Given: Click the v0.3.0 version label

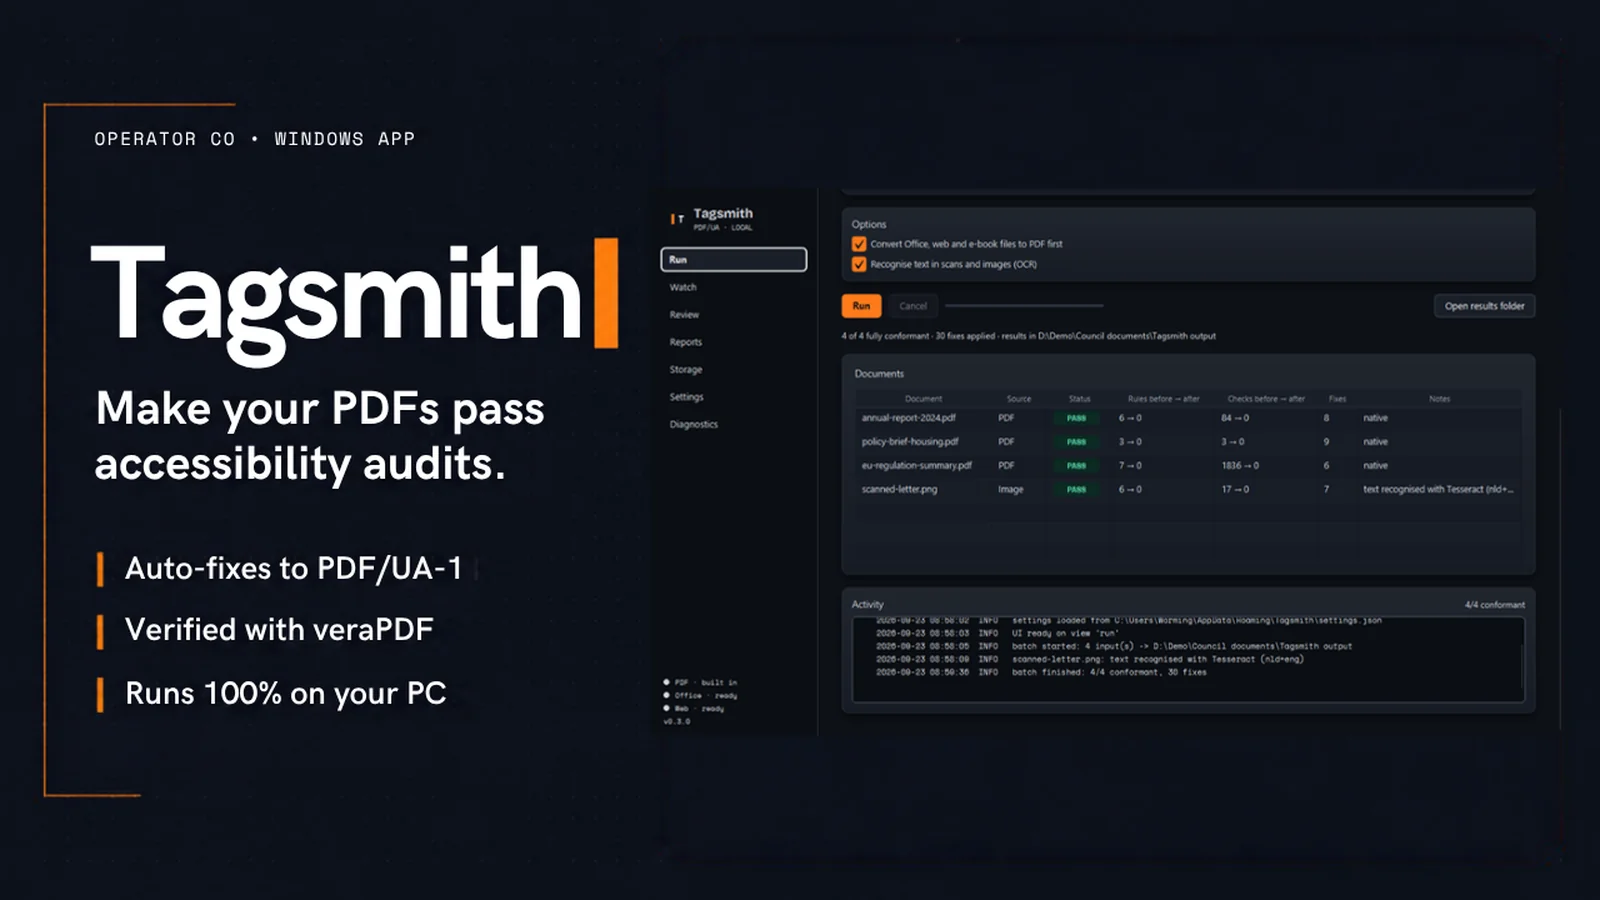Looking at the screenshot, I should [677, 721].
